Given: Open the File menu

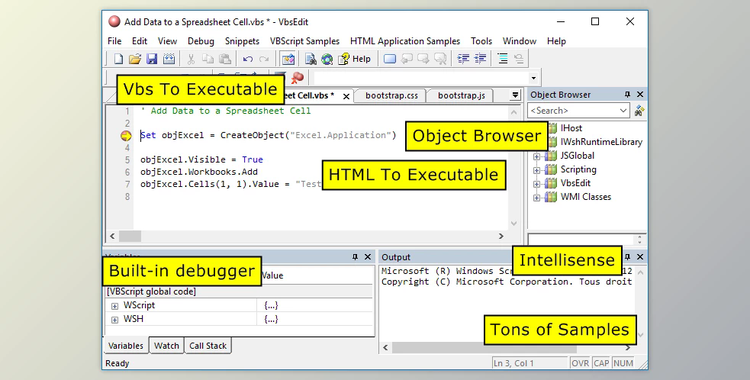Looking at the screenshot, I should click(114, 41).
